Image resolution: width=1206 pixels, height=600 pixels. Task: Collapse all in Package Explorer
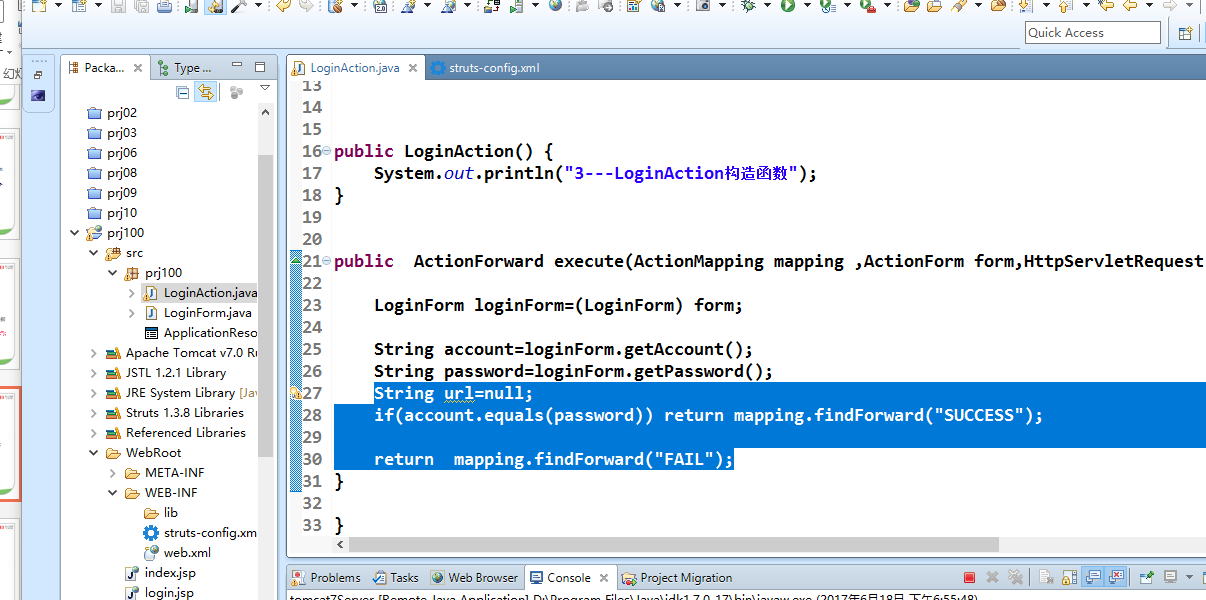[183, 92]
